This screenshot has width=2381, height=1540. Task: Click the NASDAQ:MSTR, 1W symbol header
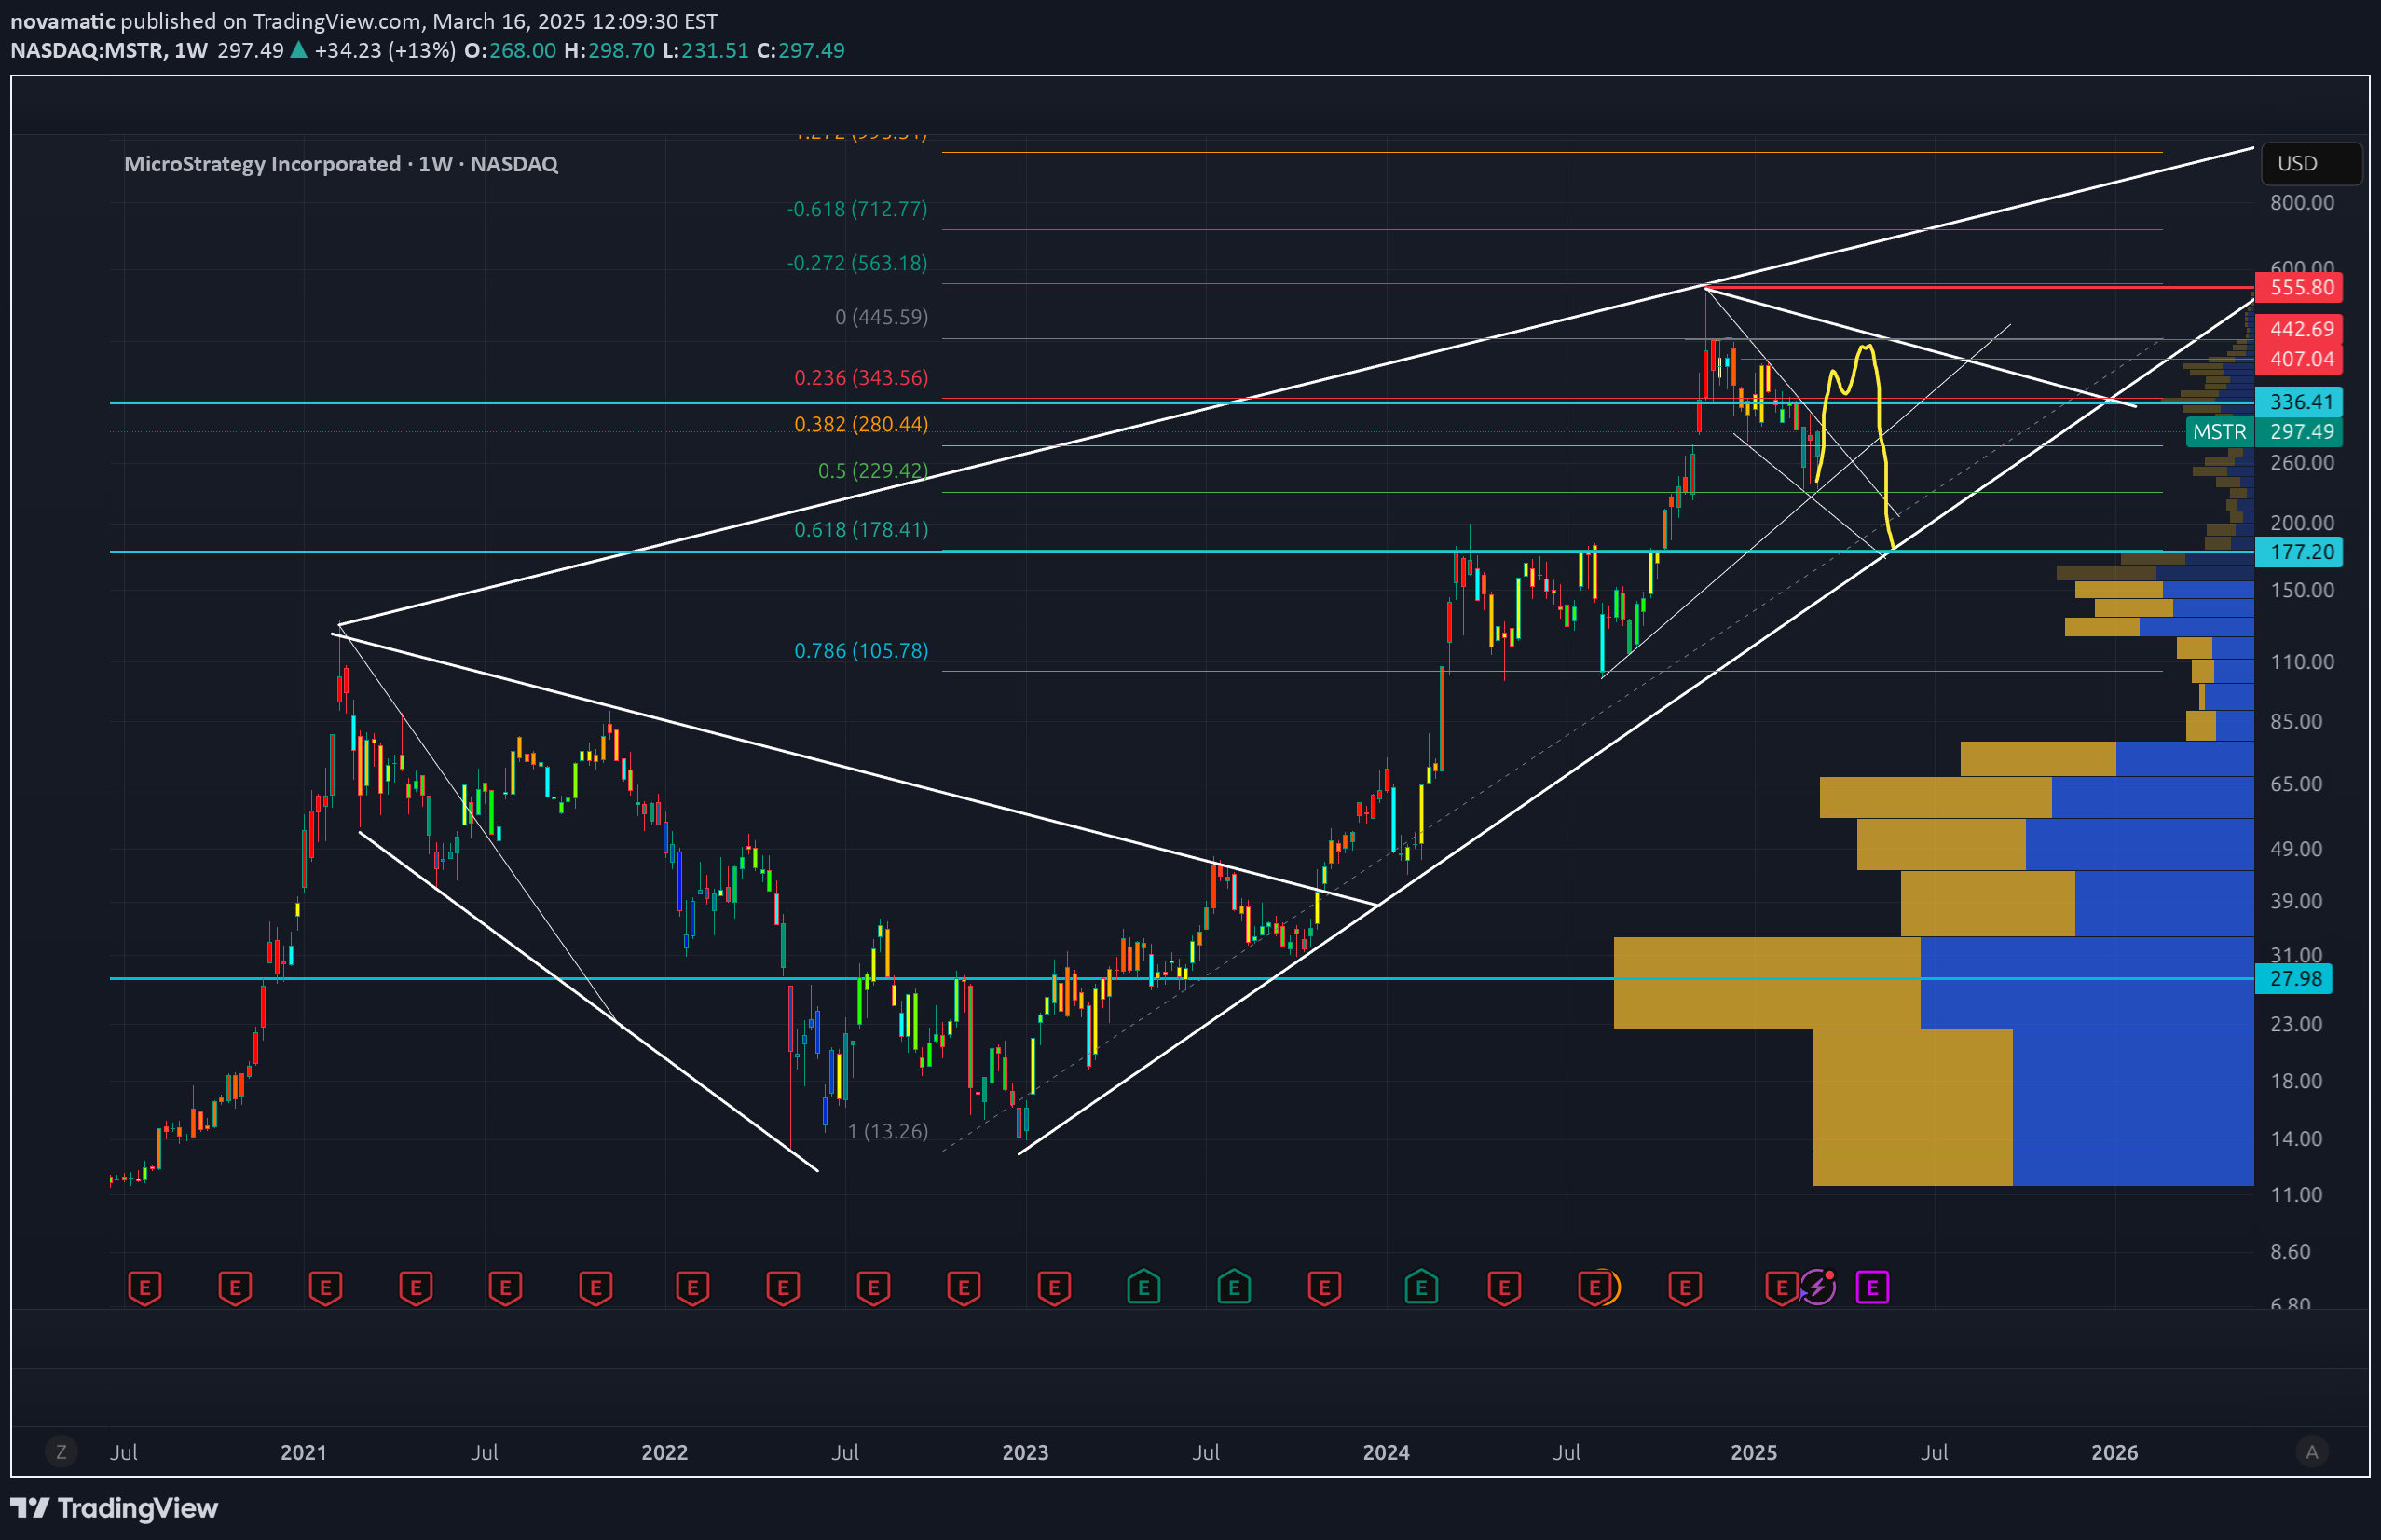tap(109, 50)
